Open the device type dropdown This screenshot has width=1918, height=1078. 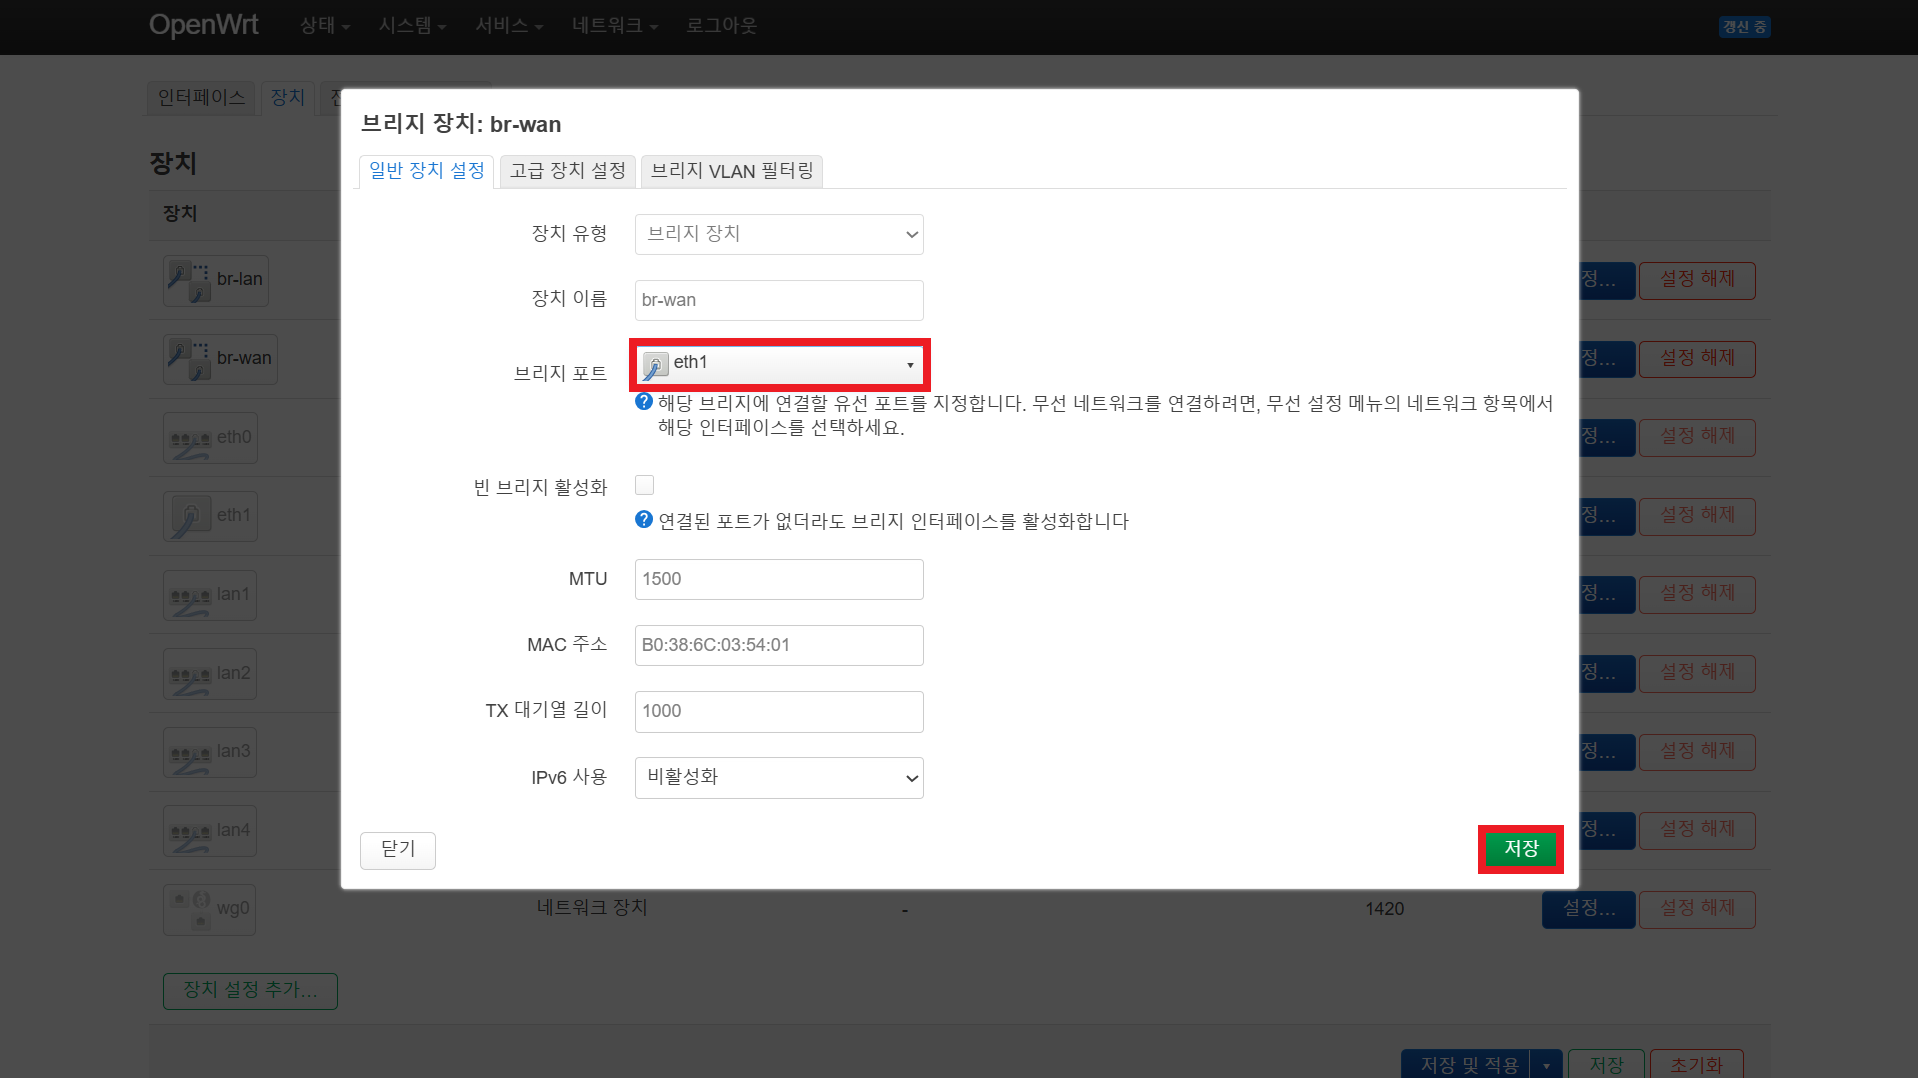[x=779, y=234]
